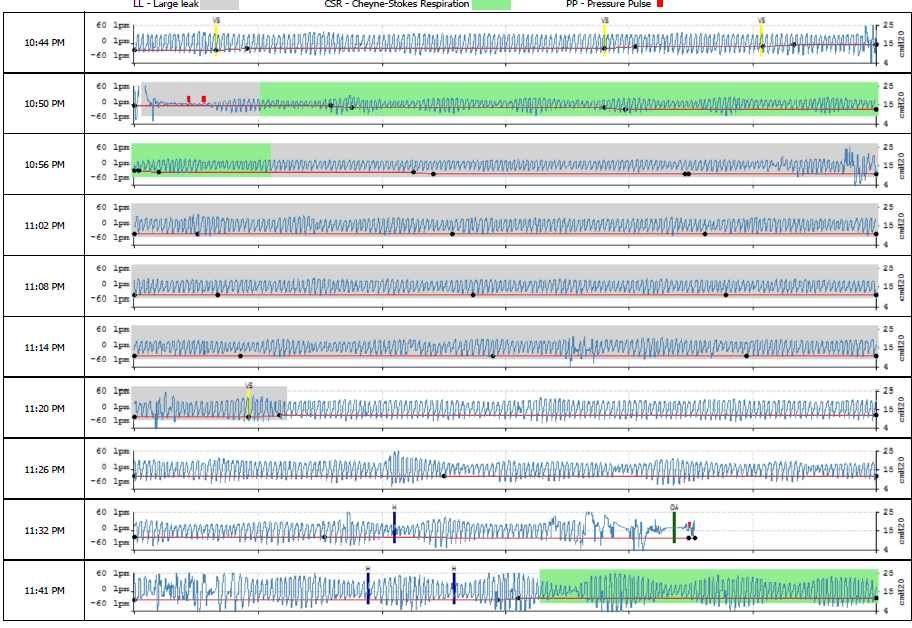Click the blue H hypopnea marker at 11:32 PM
This screenshot has width=912, height=628.
[x=395, y=526]
